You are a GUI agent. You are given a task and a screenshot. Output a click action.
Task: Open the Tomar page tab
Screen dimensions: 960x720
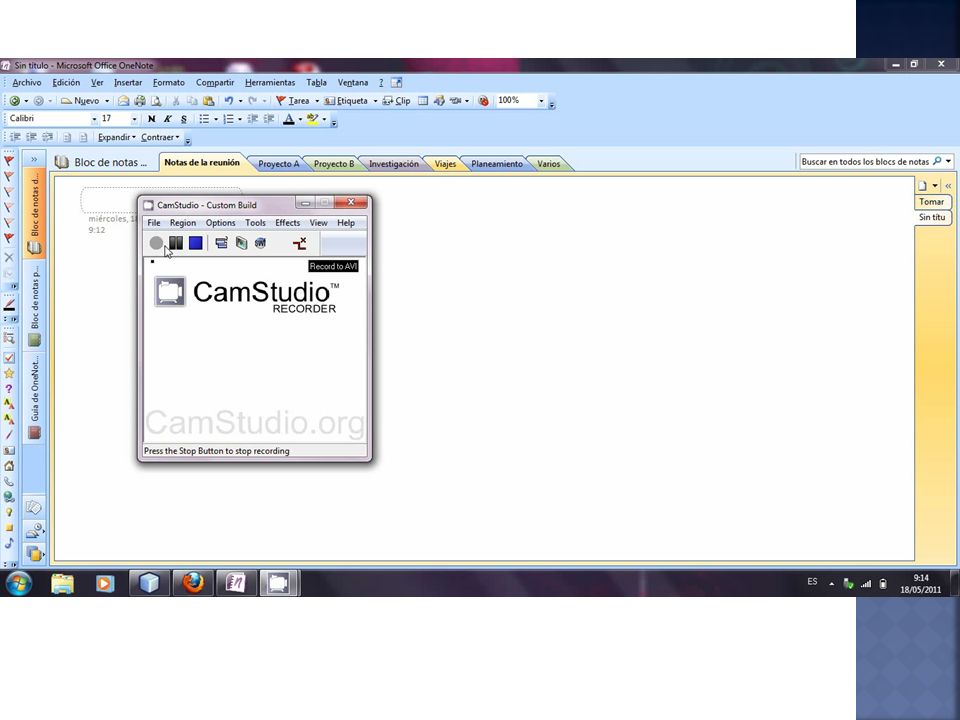point(932,201)
